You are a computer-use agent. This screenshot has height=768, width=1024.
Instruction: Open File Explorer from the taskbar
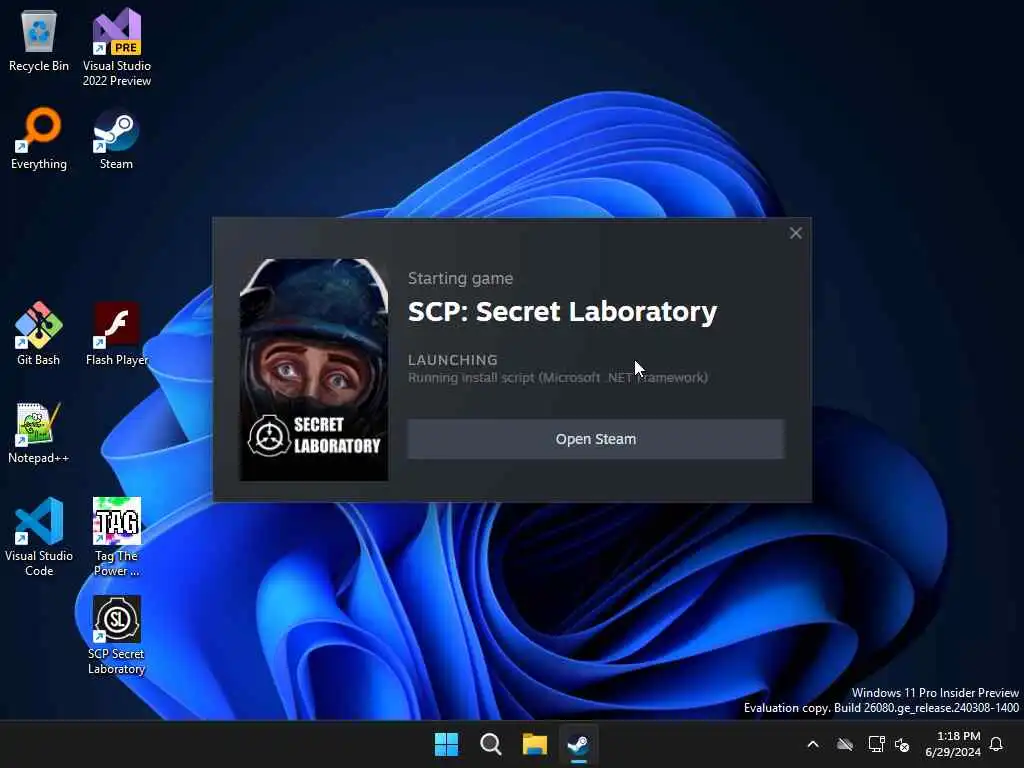click(x=534, y=744)
